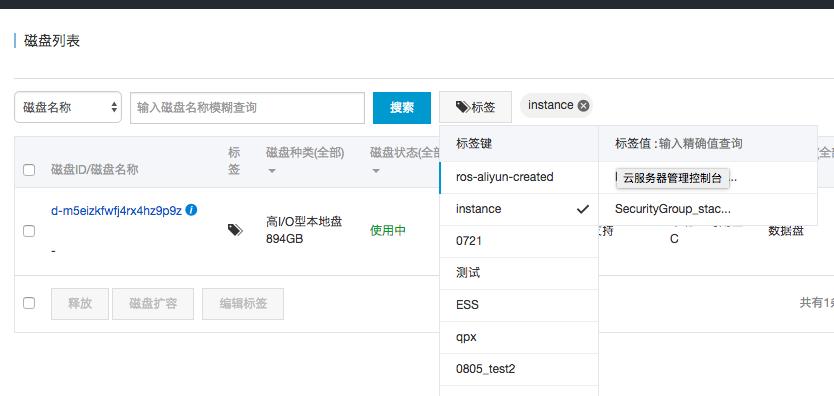
Task: Click the 数据盘 cell text
Action: (786, 231)
